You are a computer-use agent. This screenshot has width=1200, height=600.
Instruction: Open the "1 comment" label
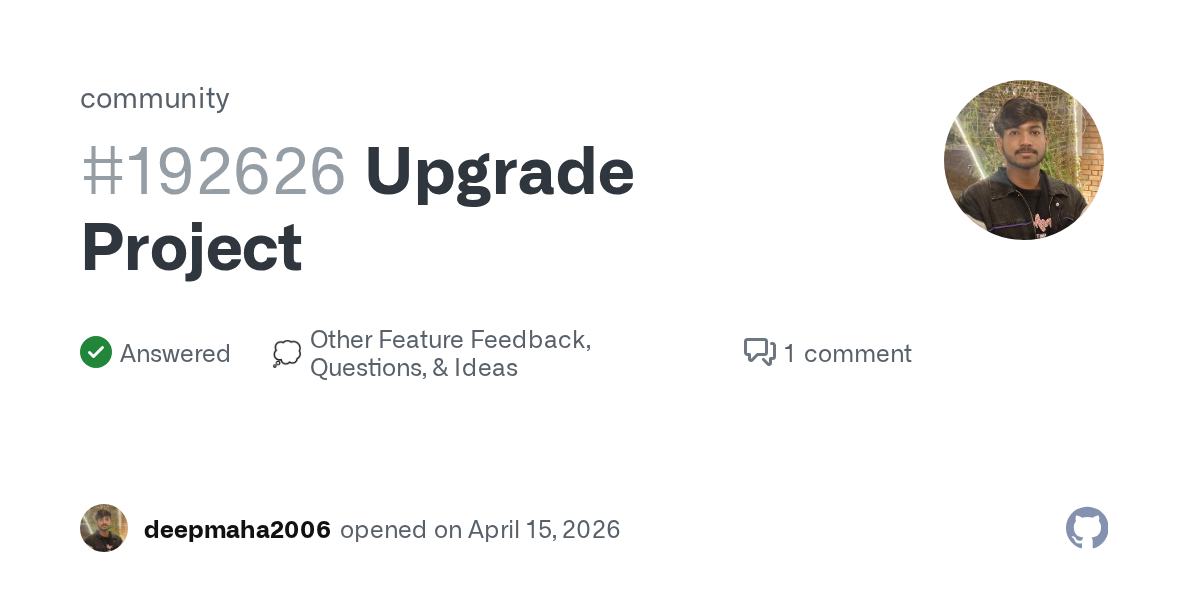click(x=847, y=354)
